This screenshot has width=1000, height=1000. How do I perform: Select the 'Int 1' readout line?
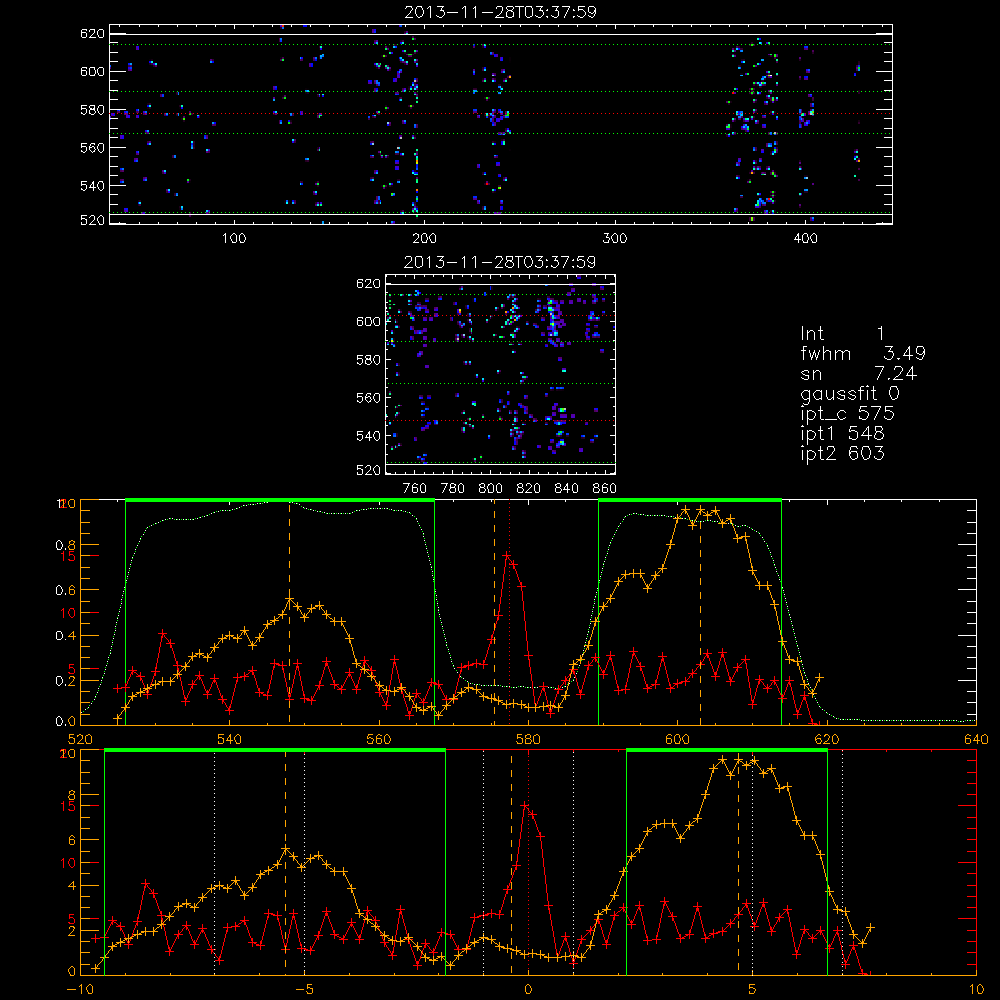click(842, 334)
